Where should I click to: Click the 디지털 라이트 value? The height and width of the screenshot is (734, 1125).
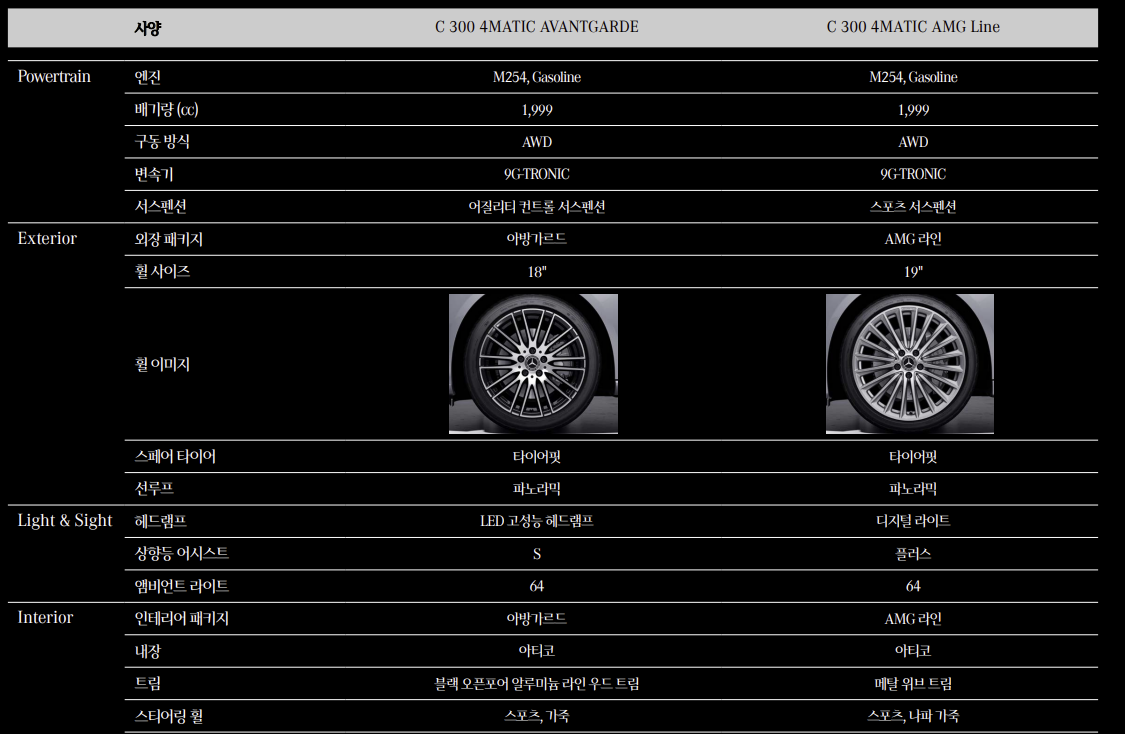[x=913, y=521]
